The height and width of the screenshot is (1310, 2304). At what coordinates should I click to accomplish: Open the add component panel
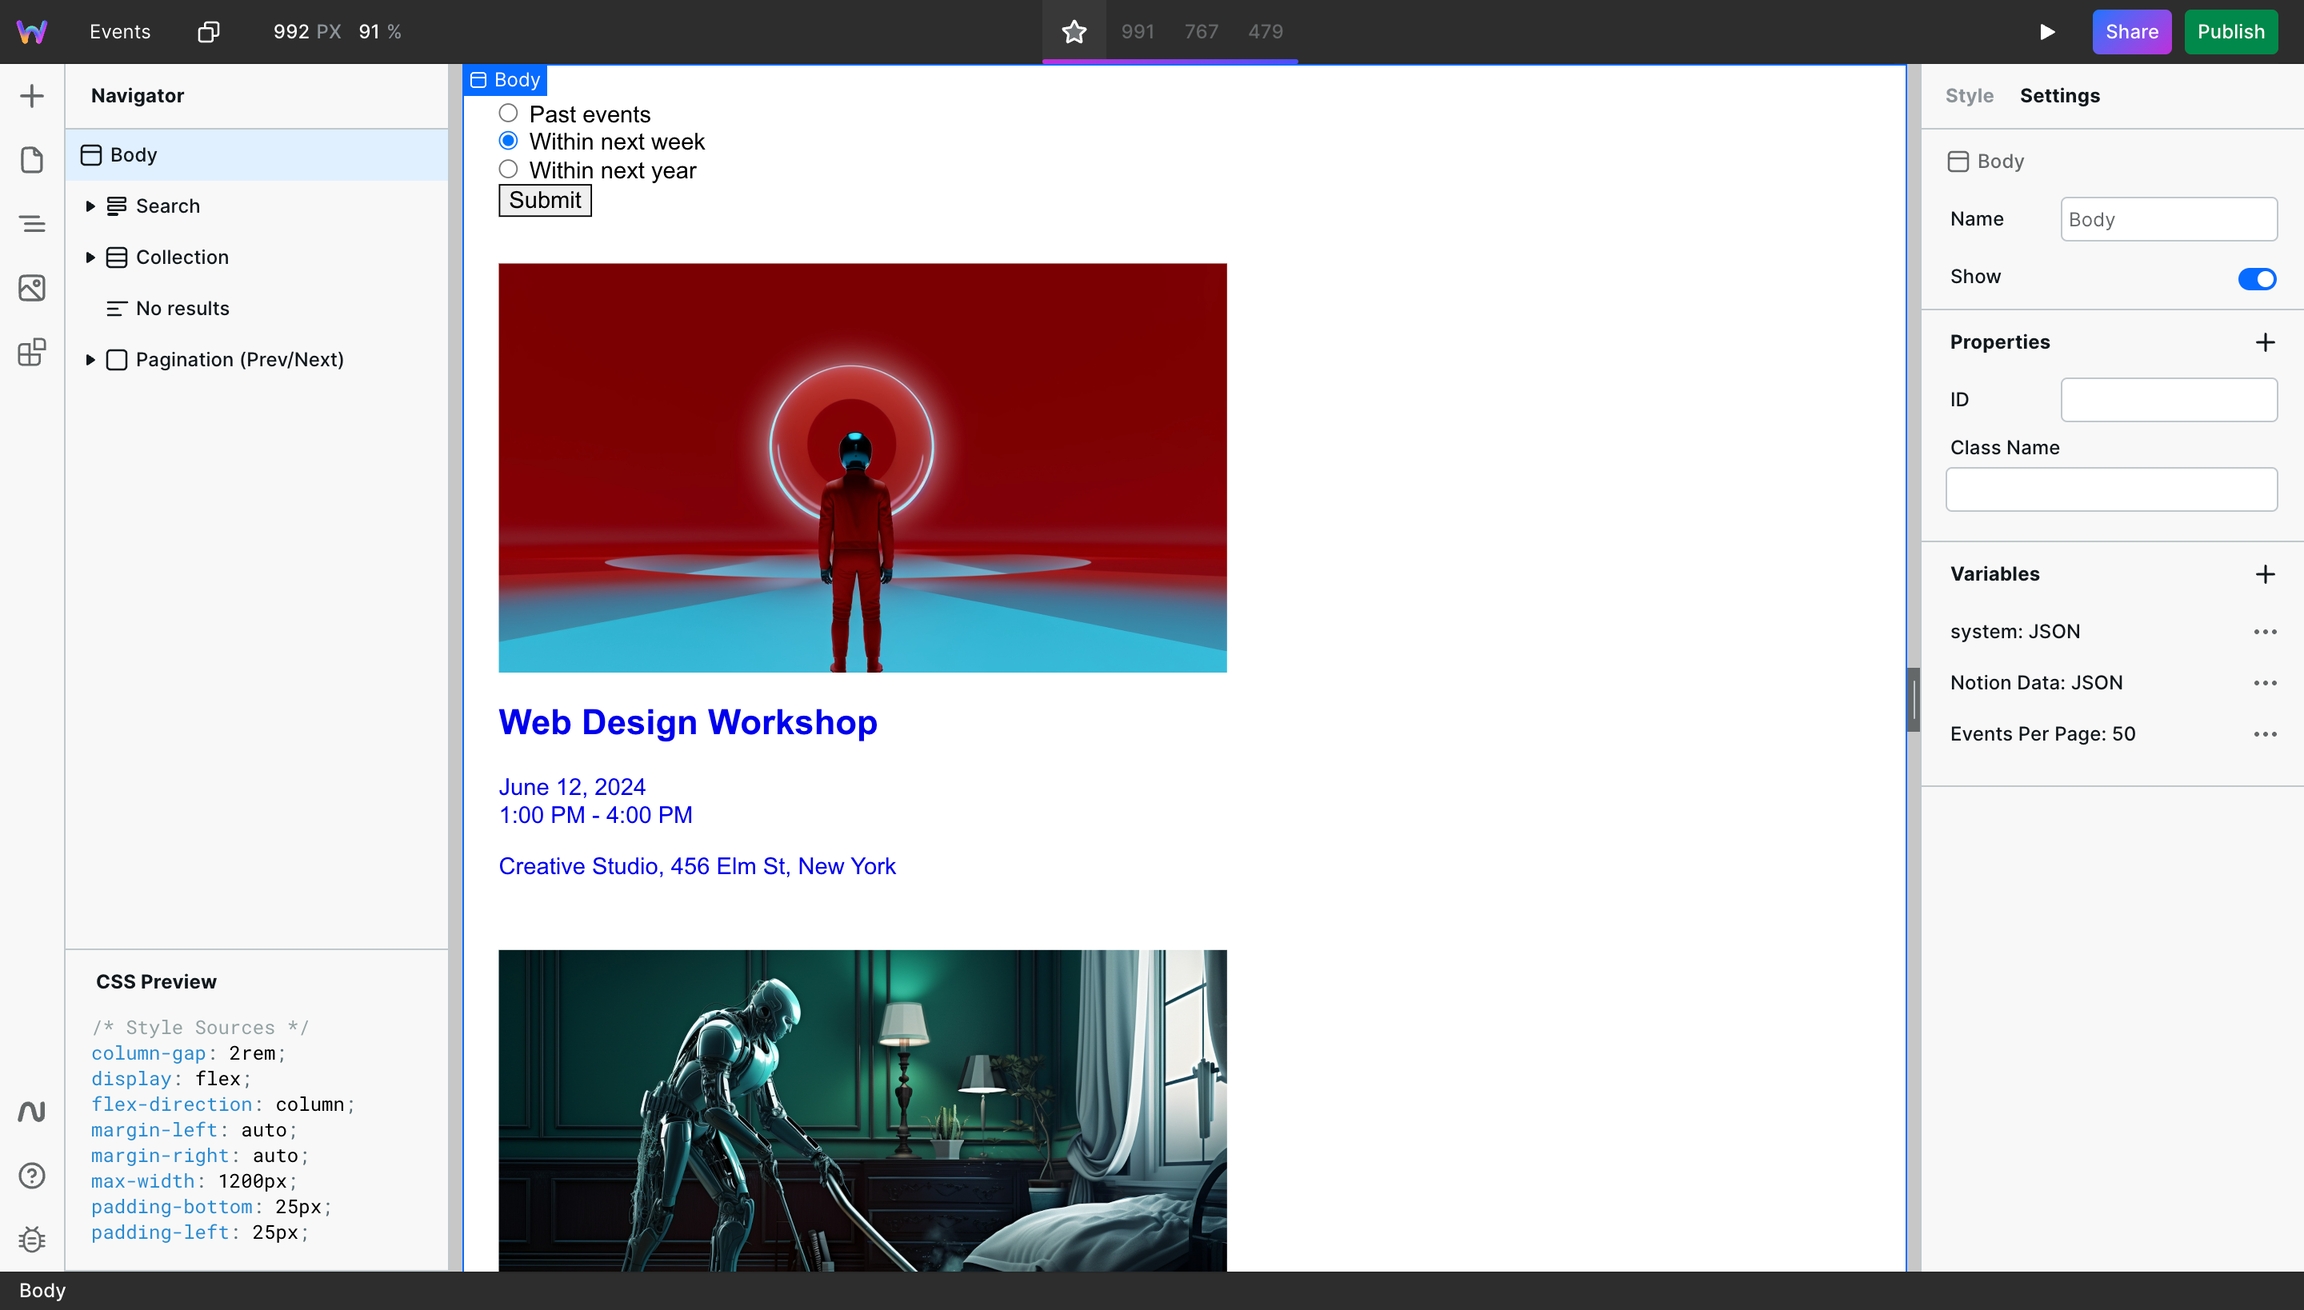(33, 95)
